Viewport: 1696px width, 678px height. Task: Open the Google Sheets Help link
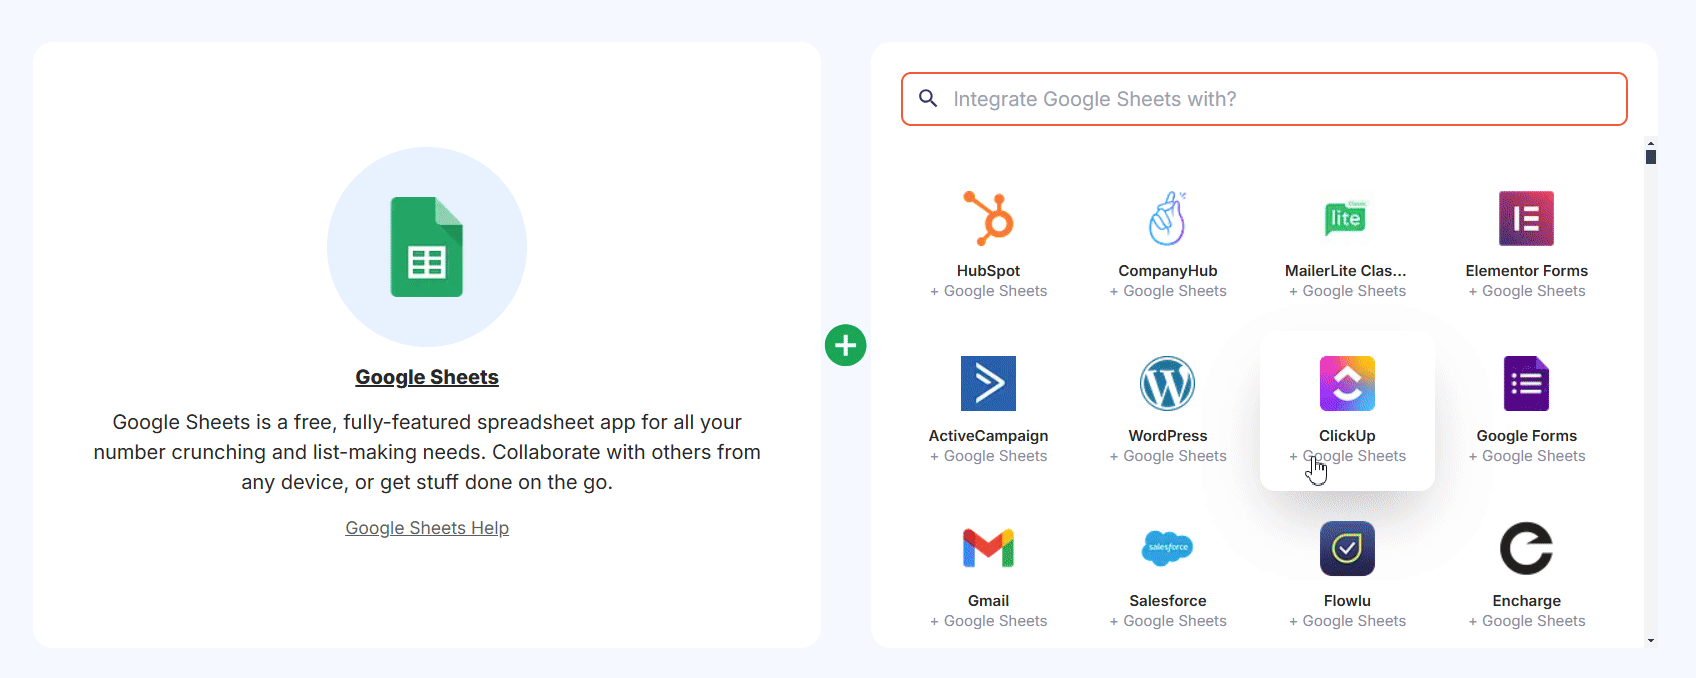tap(427, 528)
